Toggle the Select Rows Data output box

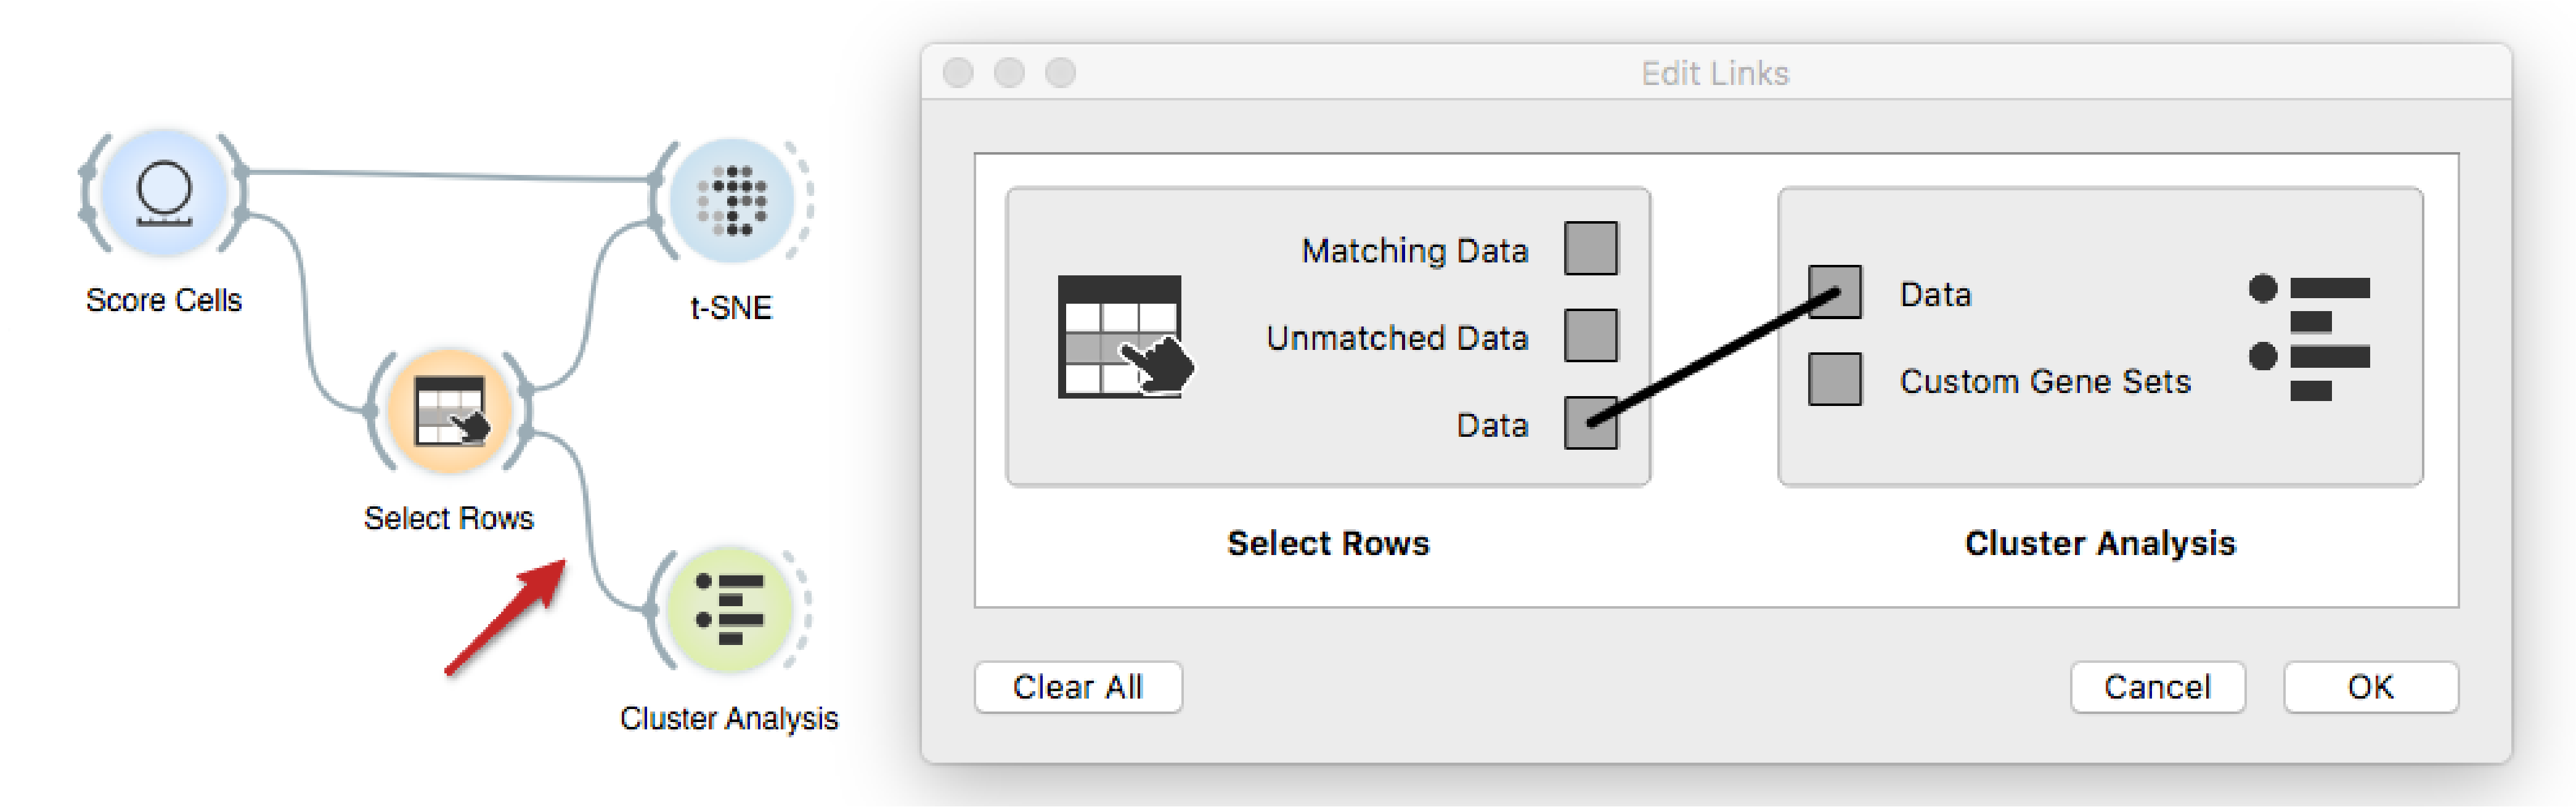1590,422
